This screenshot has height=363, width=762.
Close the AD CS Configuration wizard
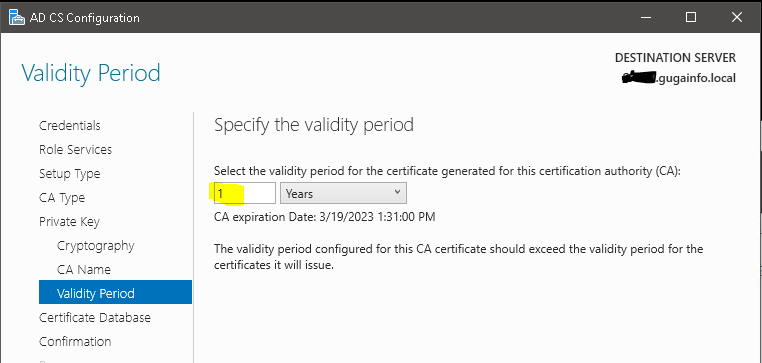(736, 17)
